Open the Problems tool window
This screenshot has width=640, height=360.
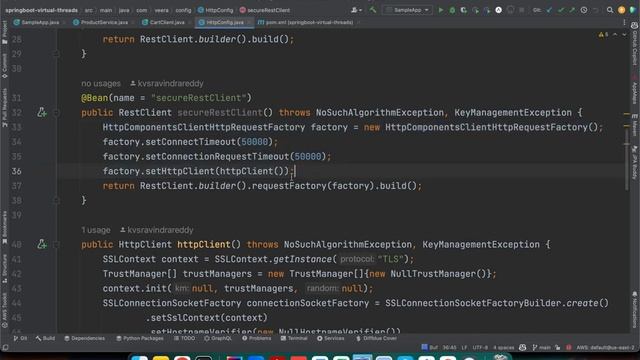click(x=256, y=338)
